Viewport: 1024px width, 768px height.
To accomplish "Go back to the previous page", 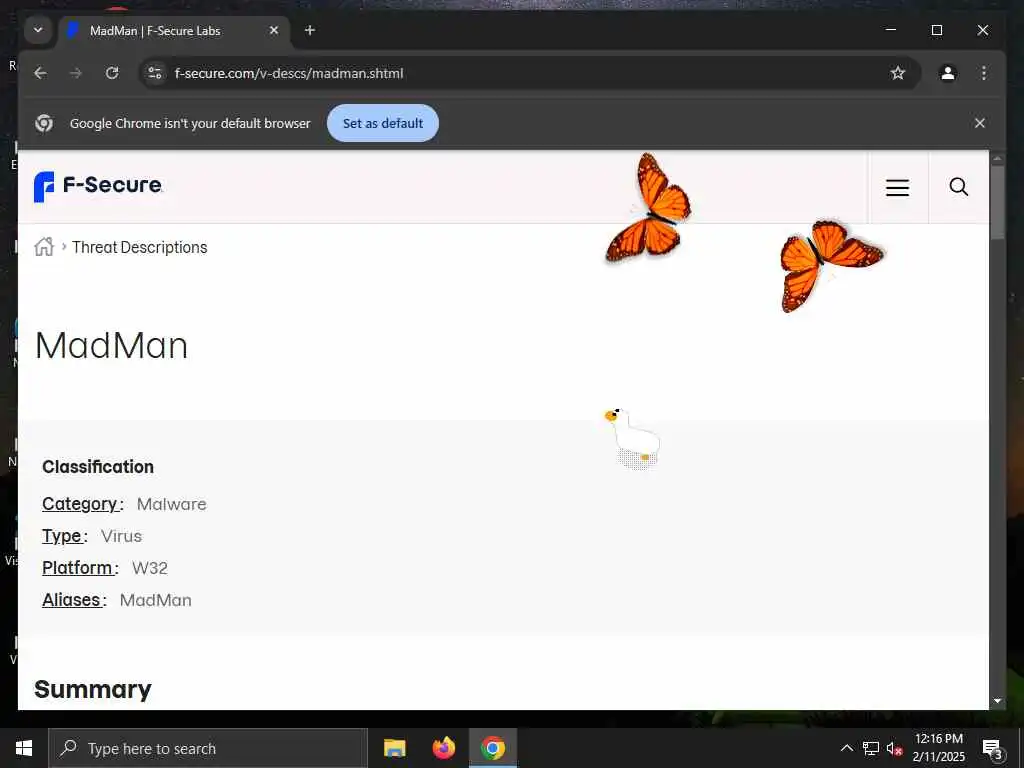I will 40,73.
